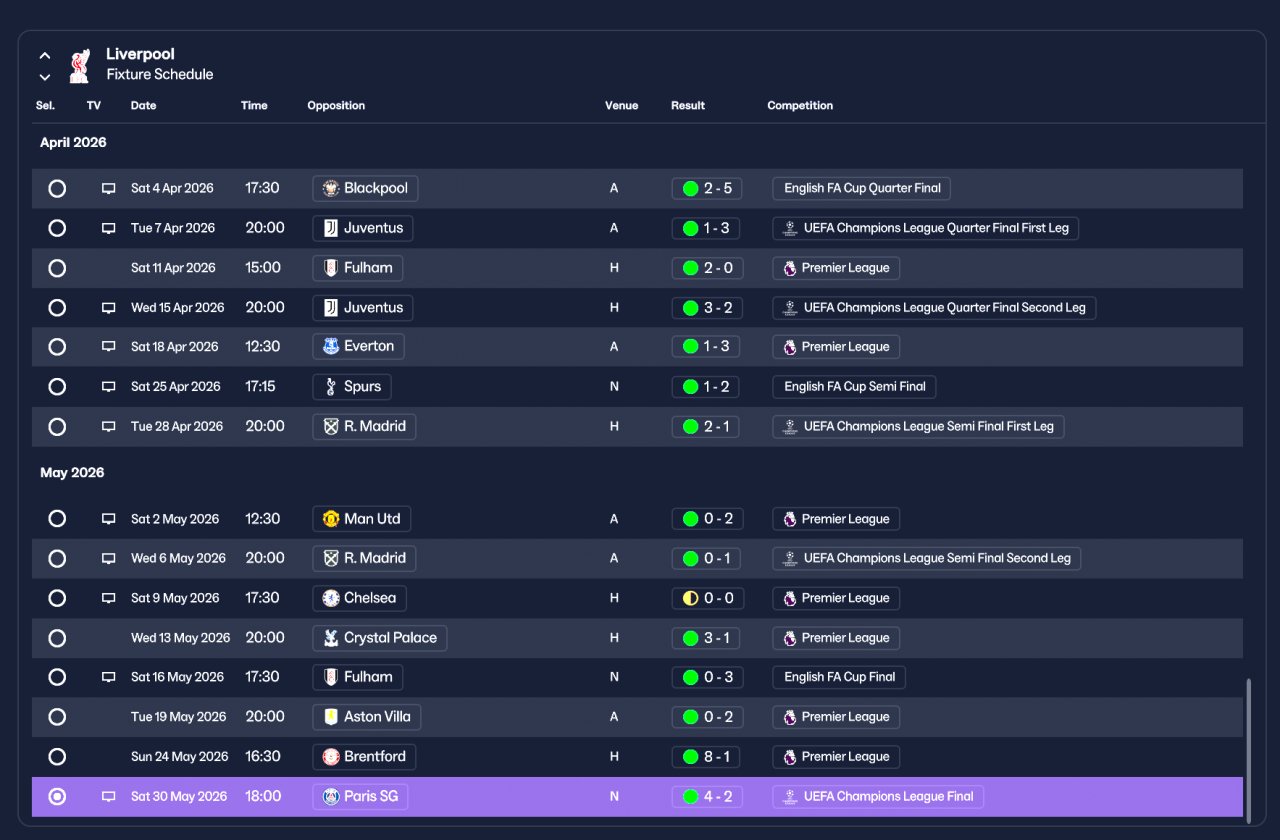The image size is (1280, 840).
Task: Open Juventus team on Tue 7 Apr row
Action: coord(362,228)
